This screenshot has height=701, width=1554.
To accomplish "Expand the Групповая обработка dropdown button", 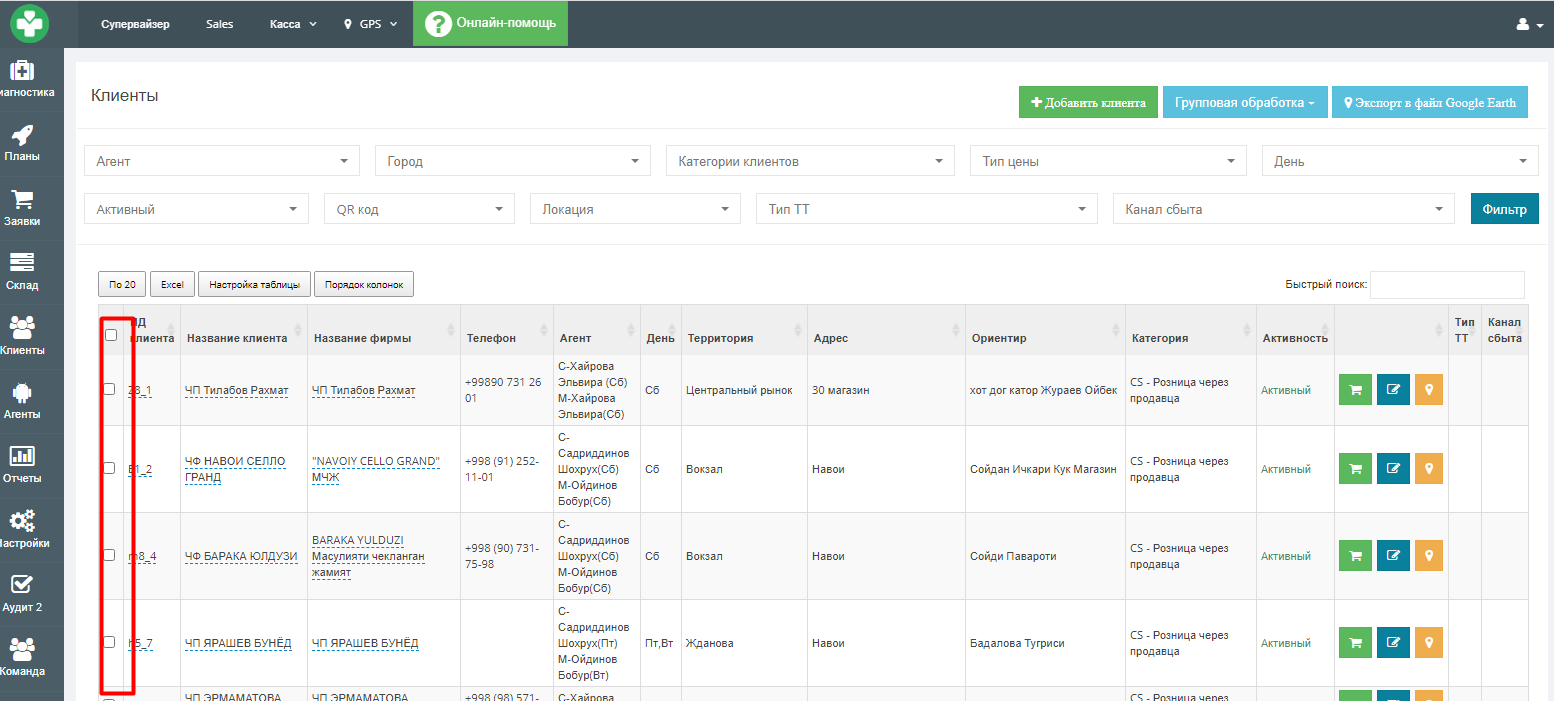I will tap(1245, 102).
